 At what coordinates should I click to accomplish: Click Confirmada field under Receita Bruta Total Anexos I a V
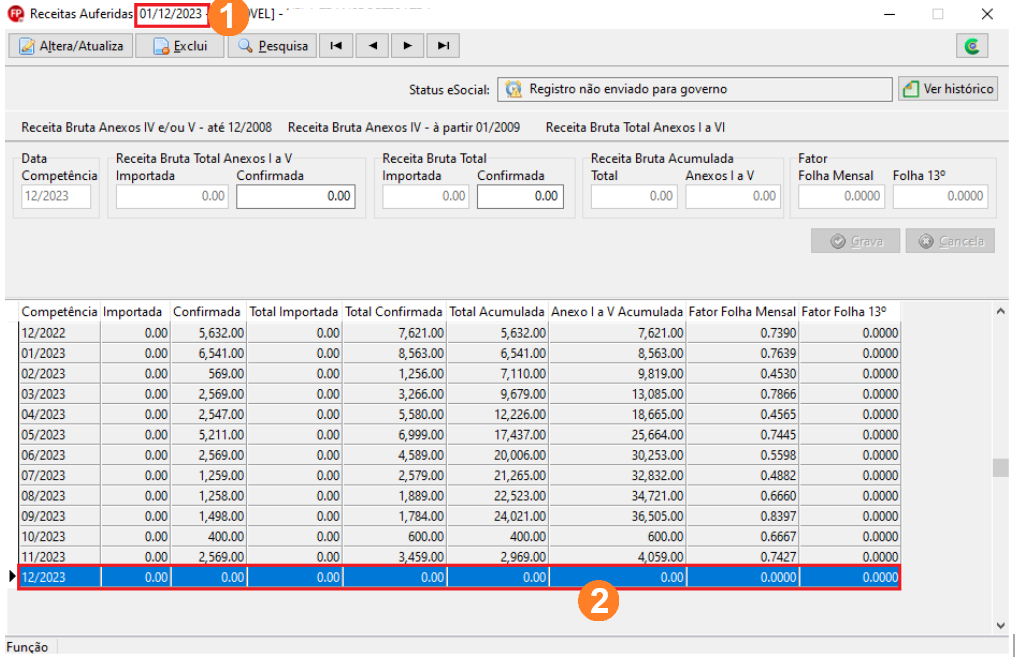[296, 196]
